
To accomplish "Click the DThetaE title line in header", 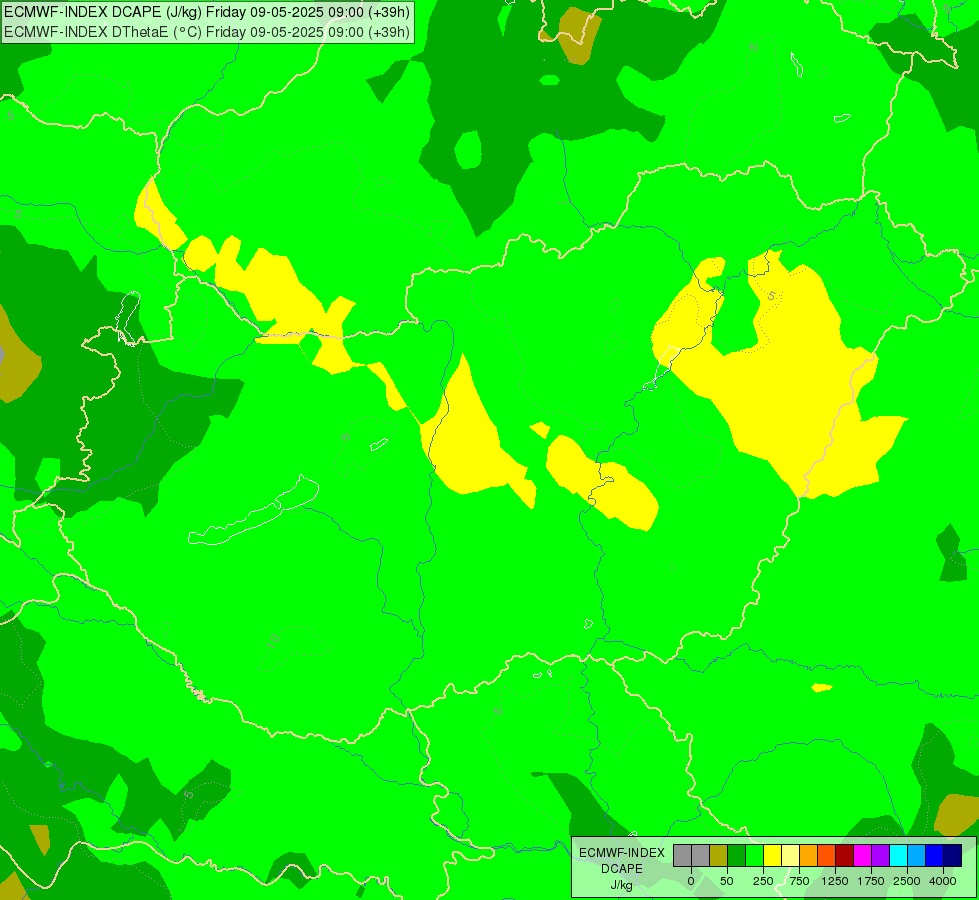I will pos(207,31).
